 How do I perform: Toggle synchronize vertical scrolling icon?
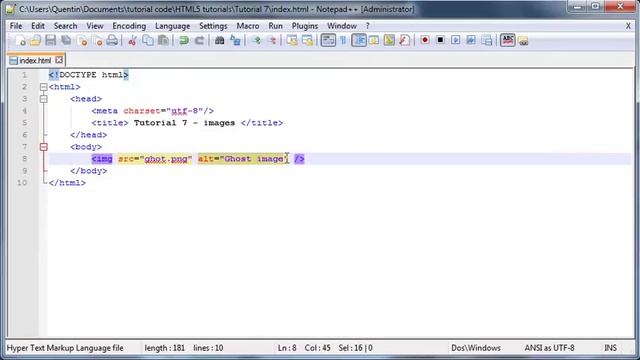292,40
